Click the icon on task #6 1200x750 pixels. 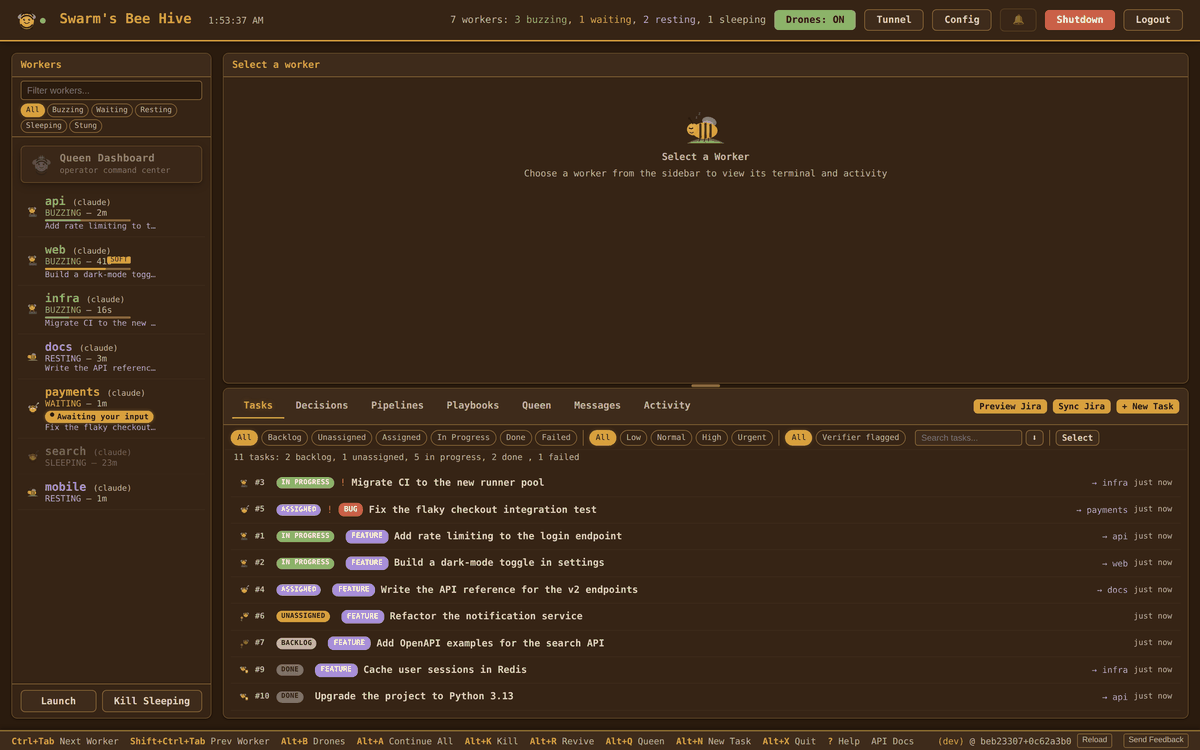[x=243, y=616]
